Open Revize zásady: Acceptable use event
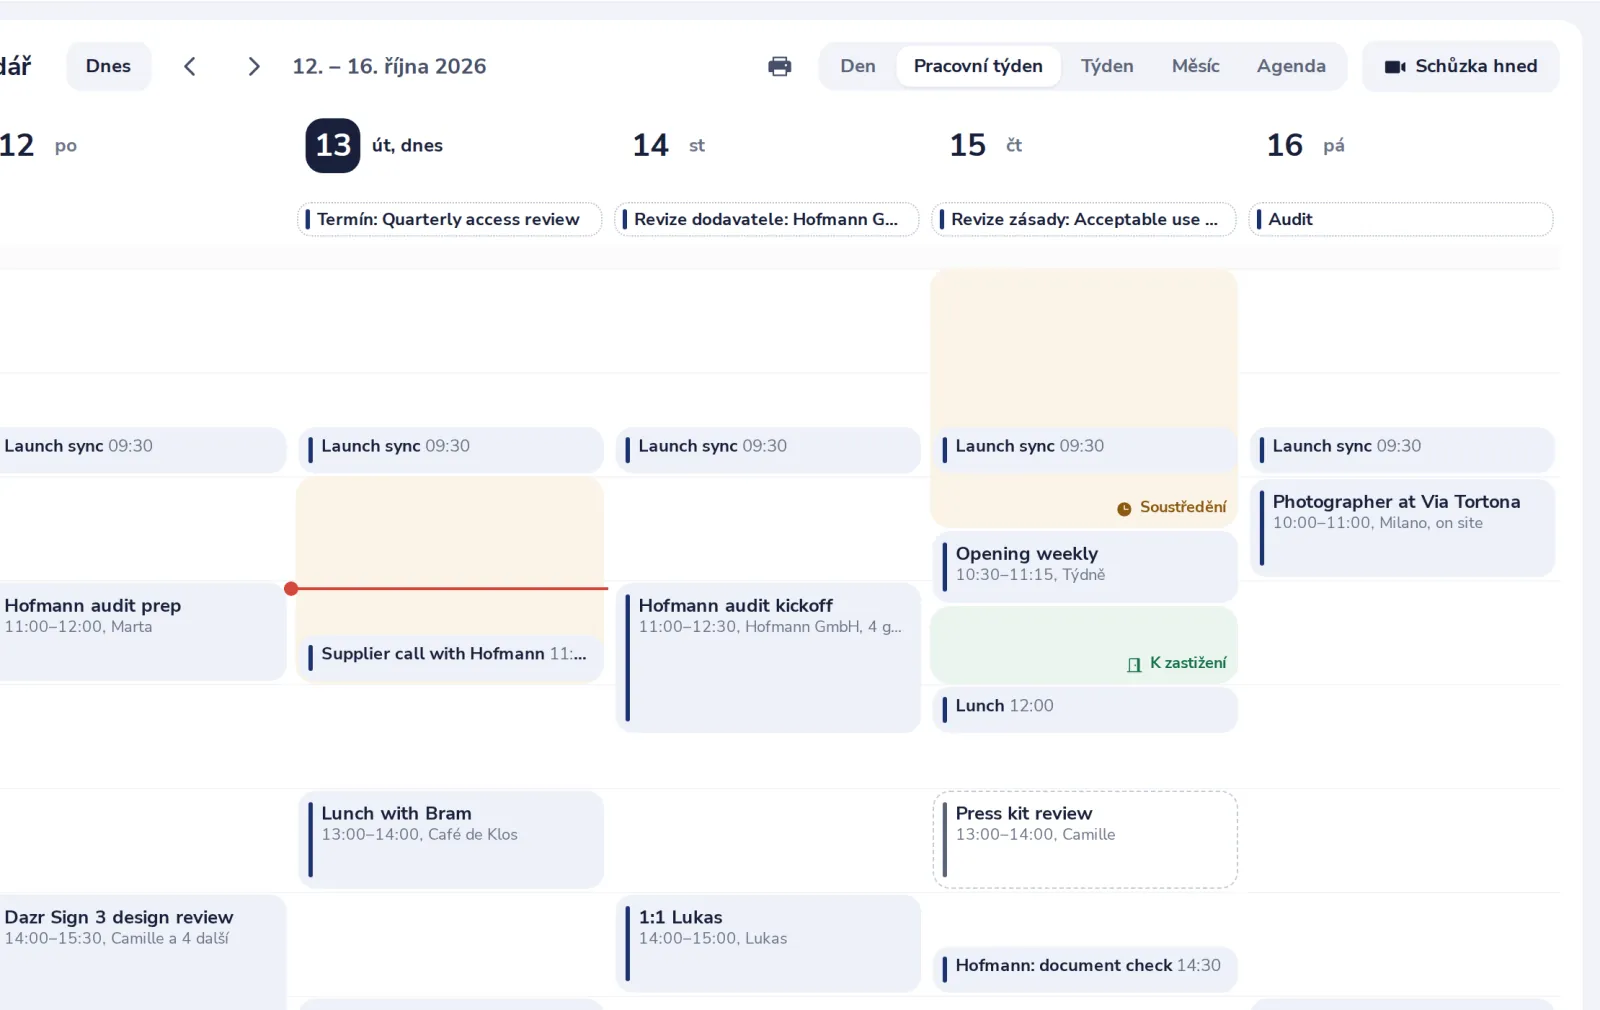Screen dimensions: 1600x1010 point(1084,219)
